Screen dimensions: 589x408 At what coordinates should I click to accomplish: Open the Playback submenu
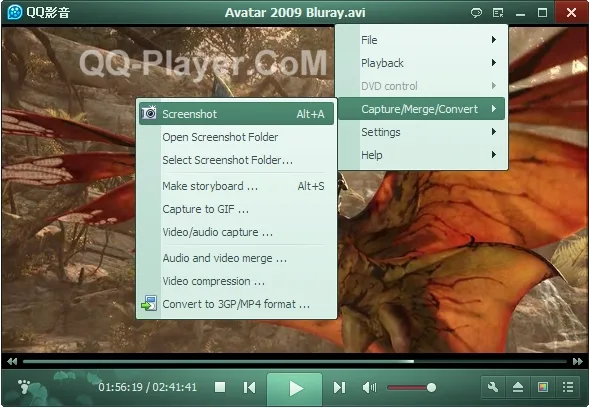[421, 63]
